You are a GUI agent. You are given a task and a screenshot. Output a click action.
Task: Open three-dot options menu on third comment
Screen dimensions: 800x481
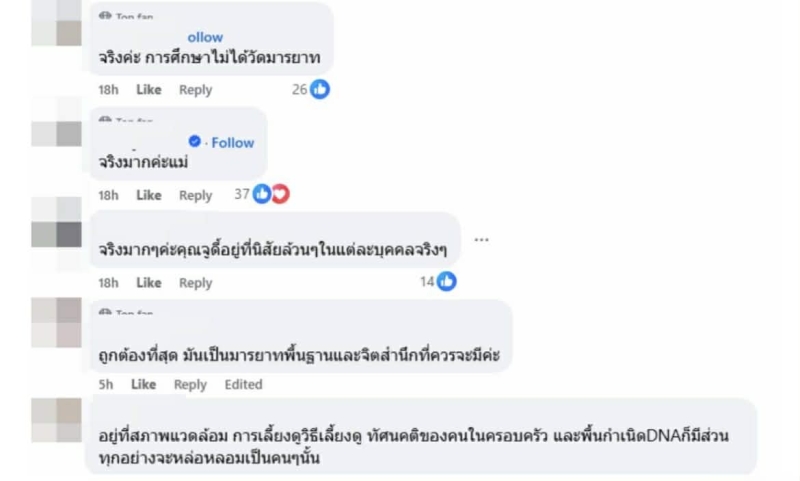click(x=482, y=240)
